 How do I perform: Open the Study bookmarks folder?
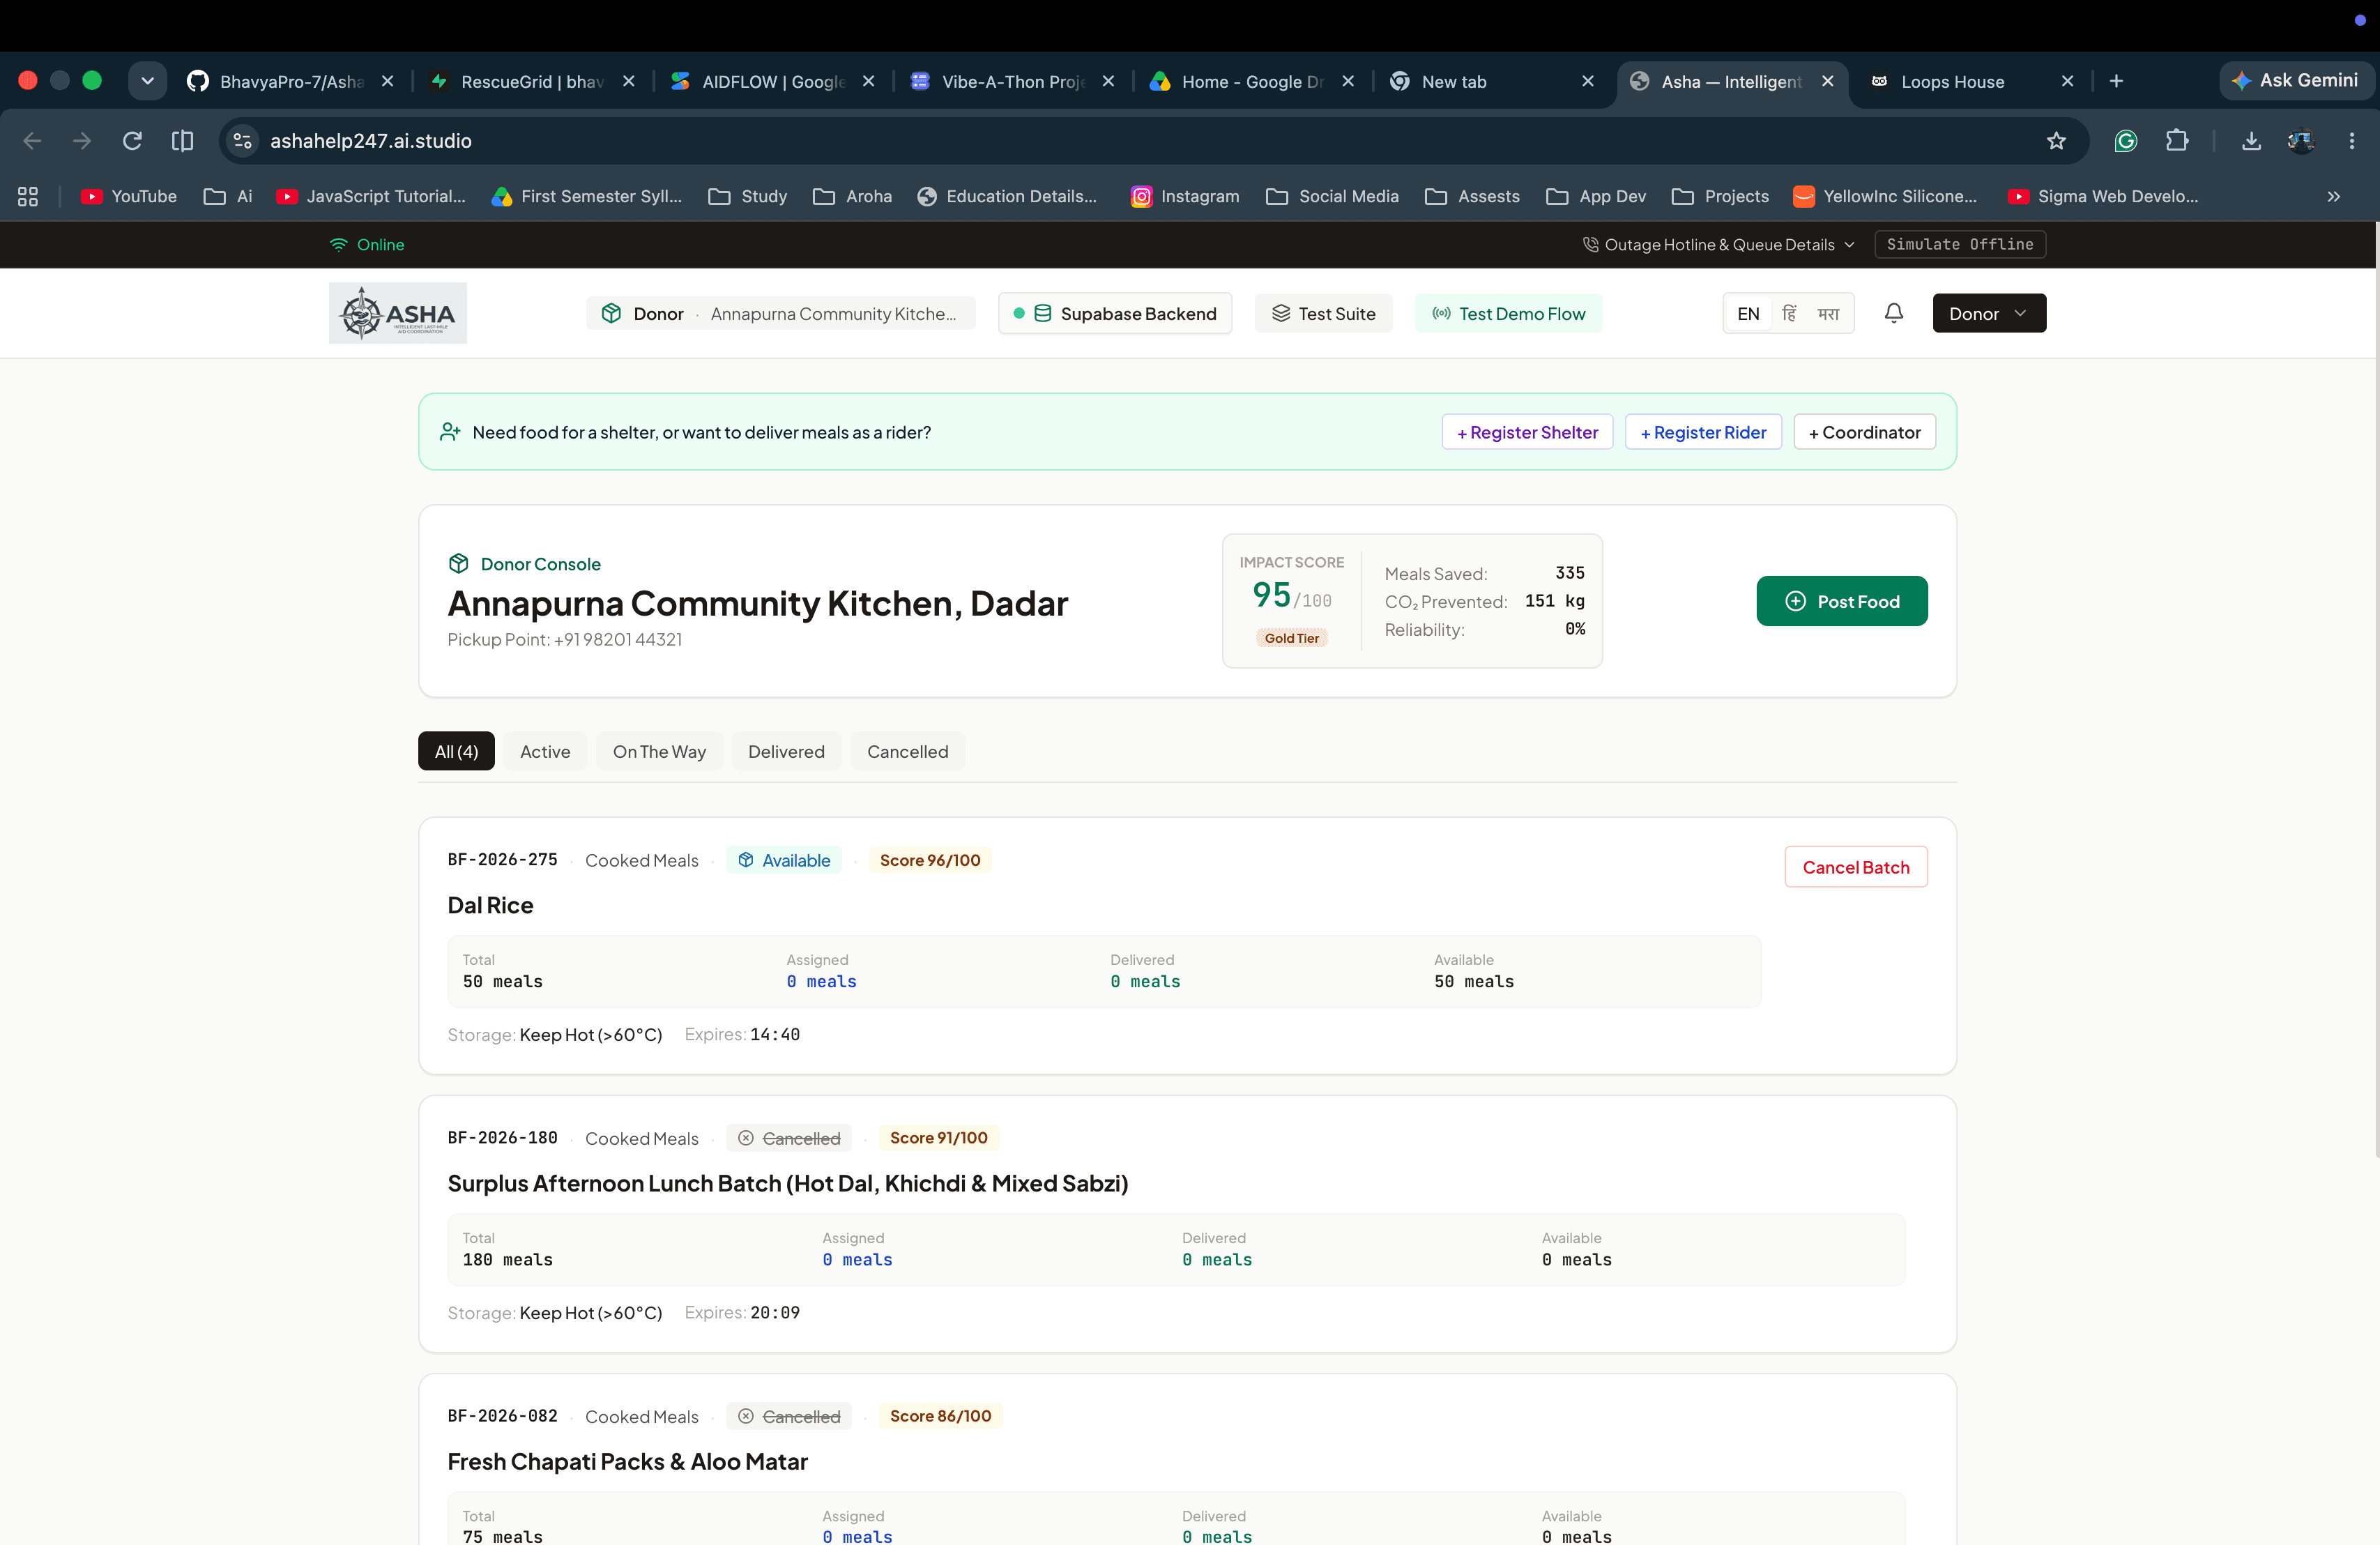tap(748, 196)
